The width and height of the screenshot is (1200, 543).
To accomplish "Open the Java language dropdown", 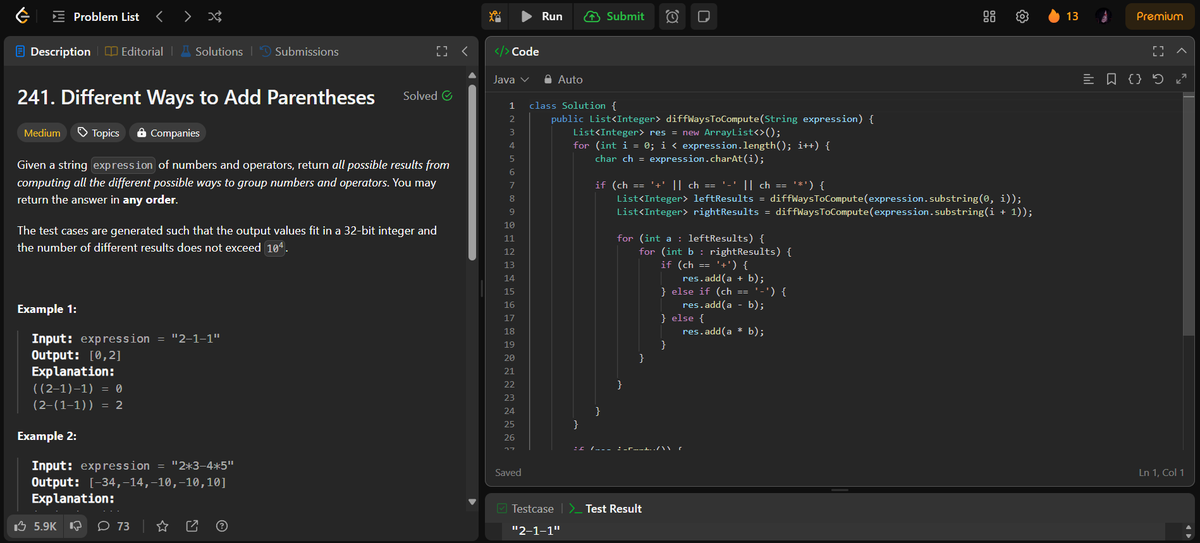I will (x=511, y=79).
